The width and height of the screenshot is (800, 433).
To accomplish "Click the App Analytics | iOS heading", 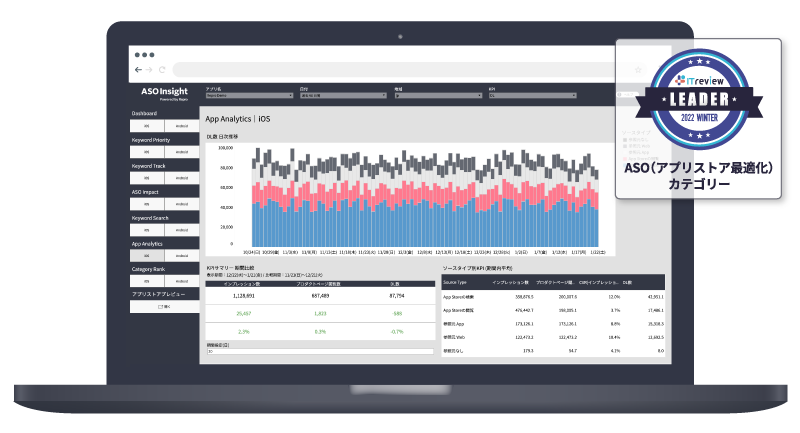I will (238, 119).
